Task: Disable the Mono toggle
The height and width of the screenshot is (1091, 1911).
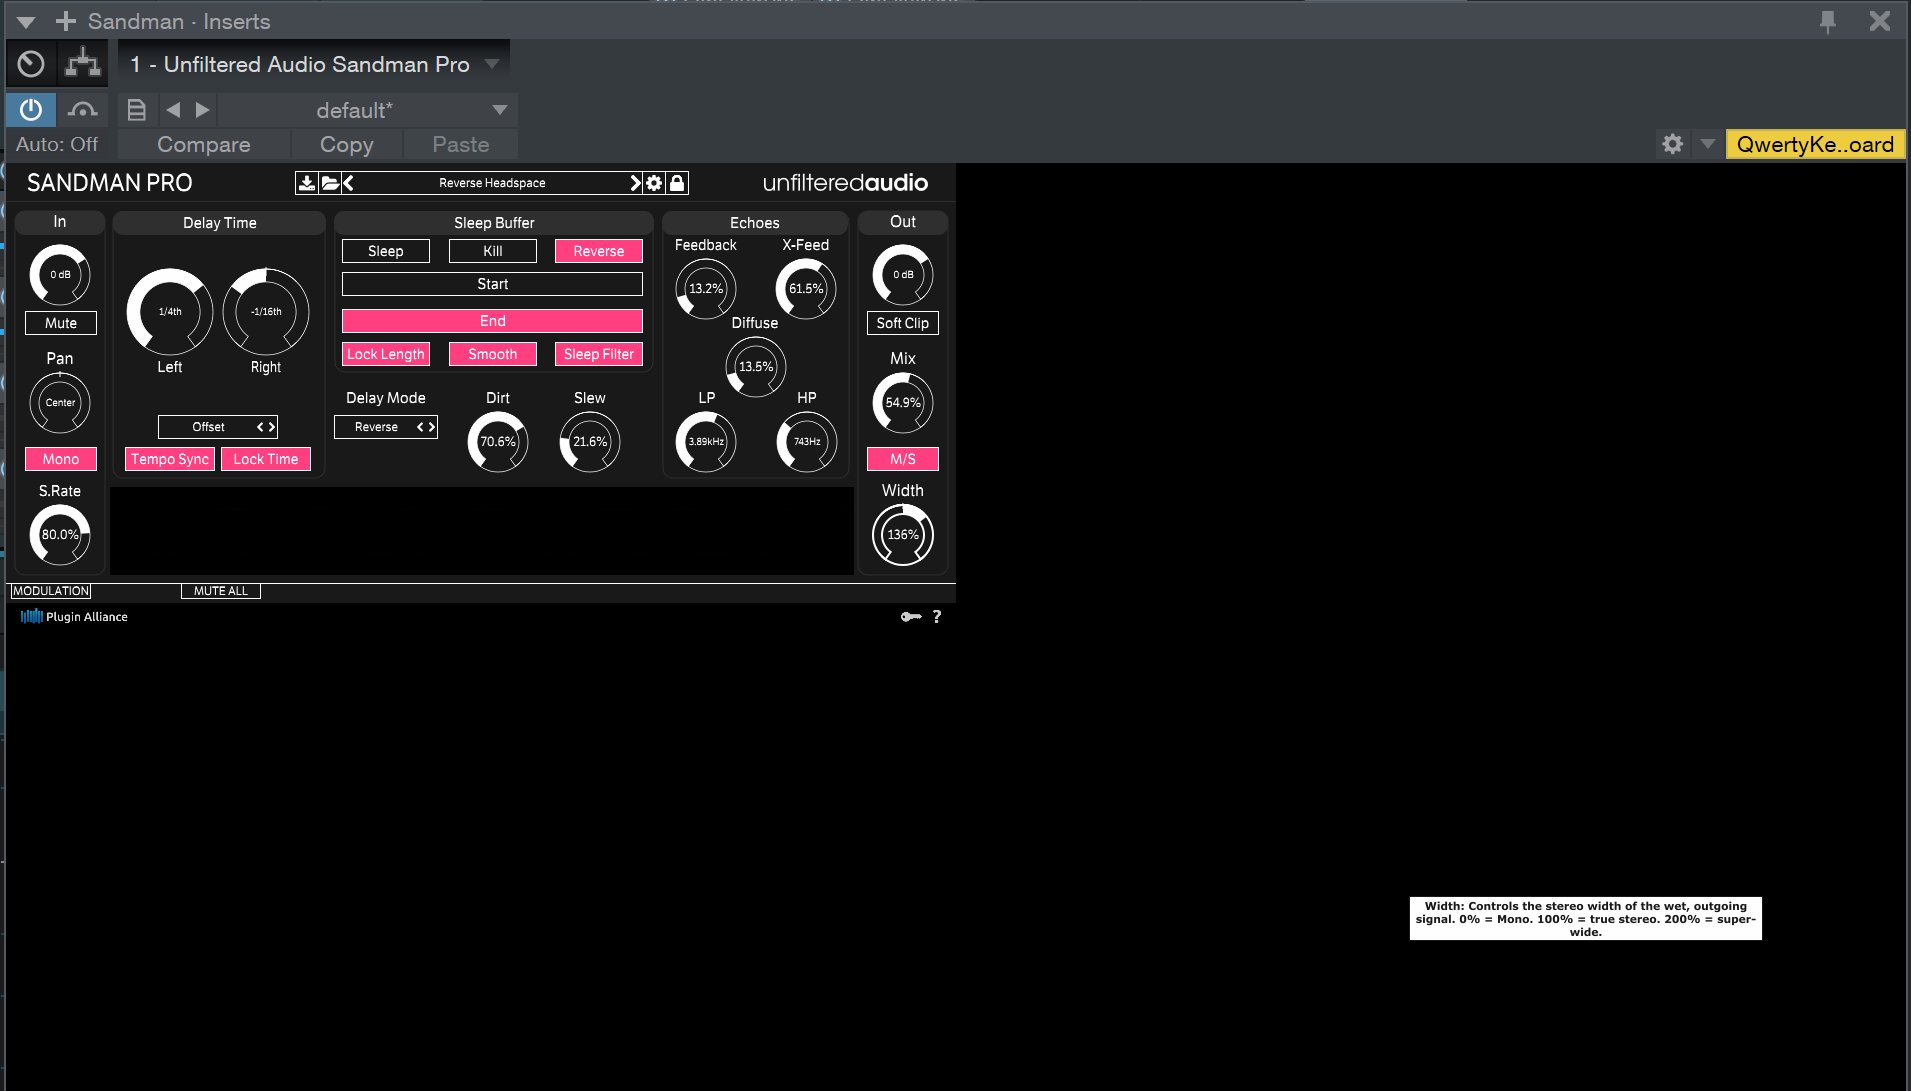Action: point(61,459)
